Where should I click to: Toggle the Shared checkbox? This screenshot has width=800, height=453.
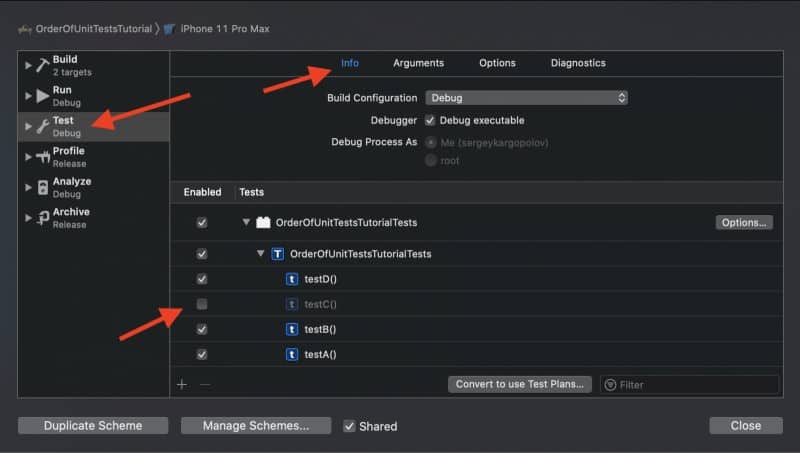coord(349,426)
